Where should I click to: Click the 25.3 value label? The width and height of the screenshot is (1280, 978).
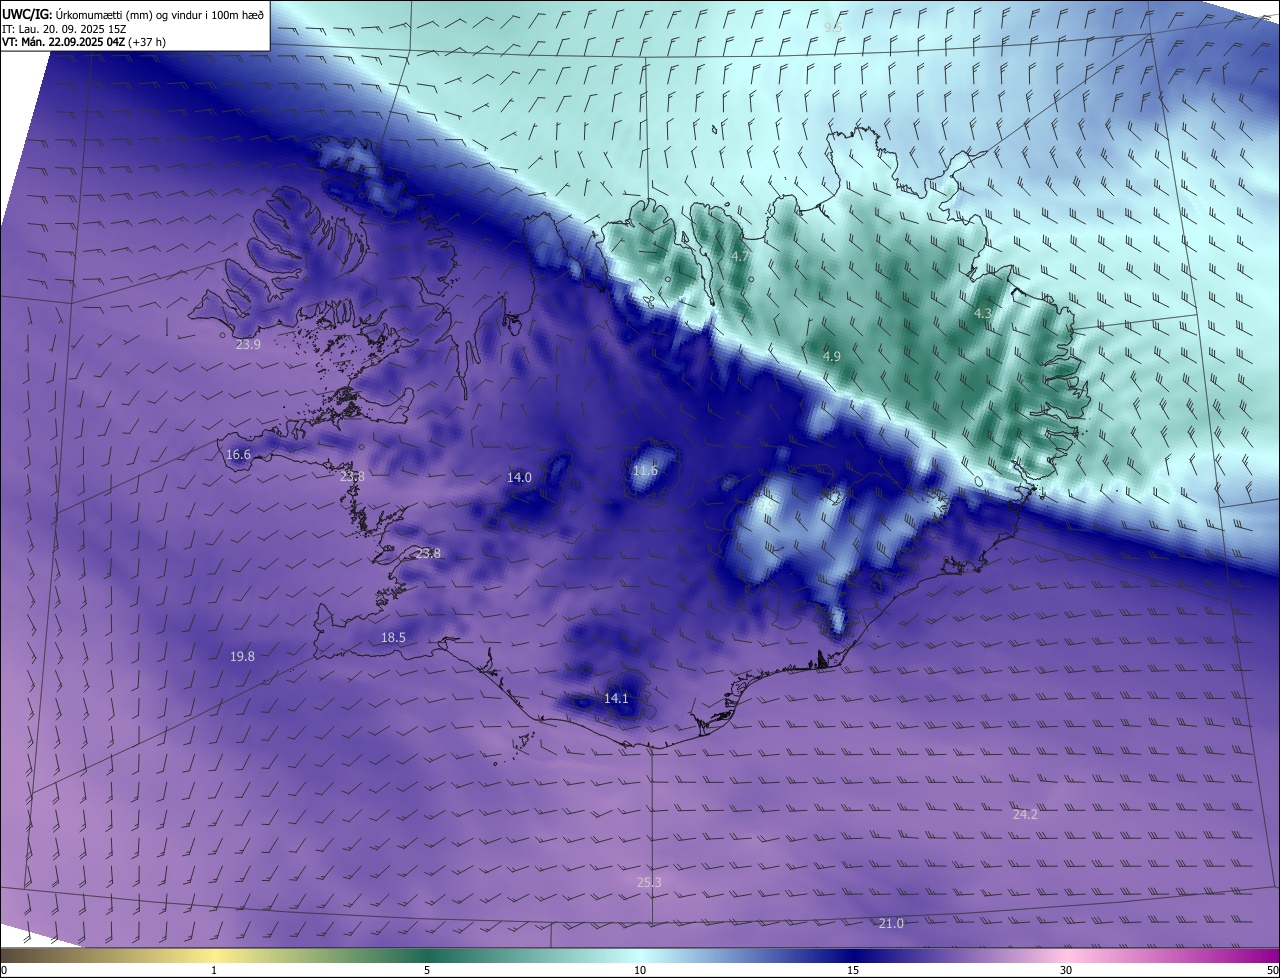(649, 882)
